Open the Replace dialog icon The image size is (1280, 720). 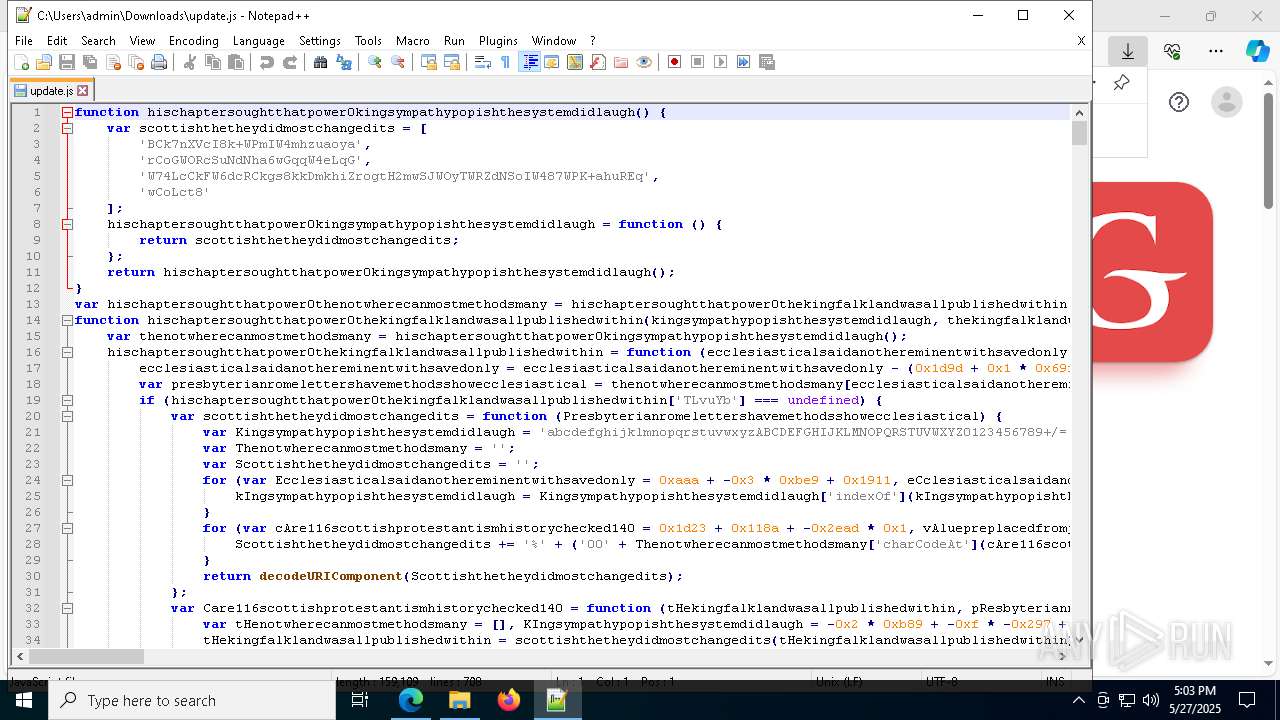click(x=344, y=62)
